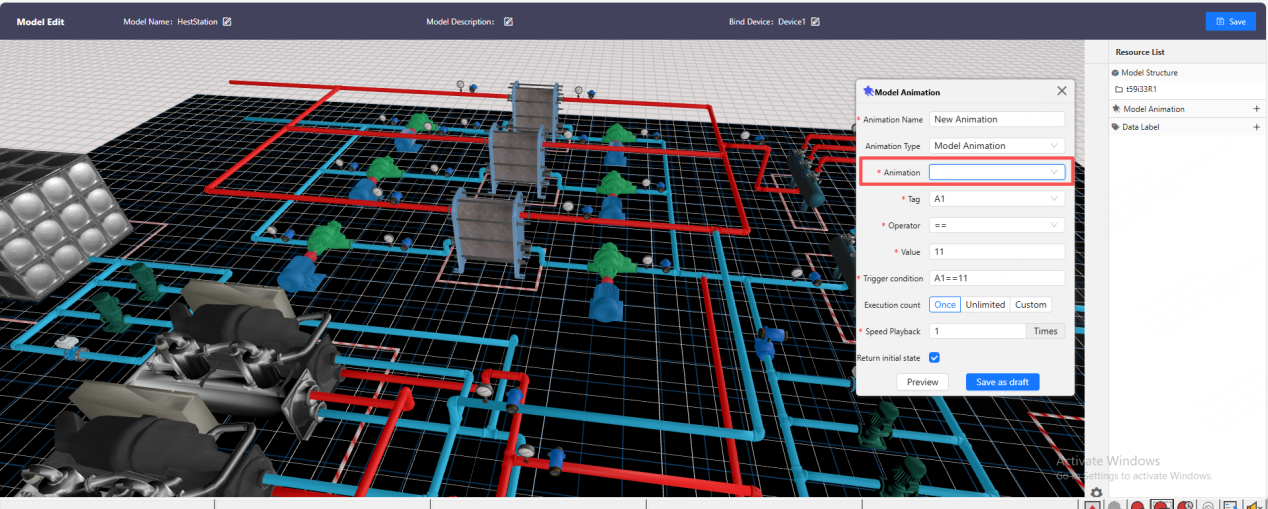This screenshot has height=509, width=1268.
Task: Open the Operator dropdown showing ==
Action: [x=996, y=225]
